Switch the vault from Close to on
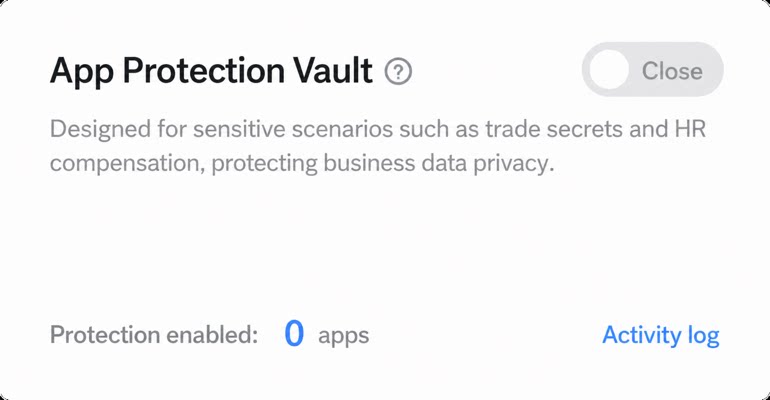770x400 pixels. tap(652, 70)
